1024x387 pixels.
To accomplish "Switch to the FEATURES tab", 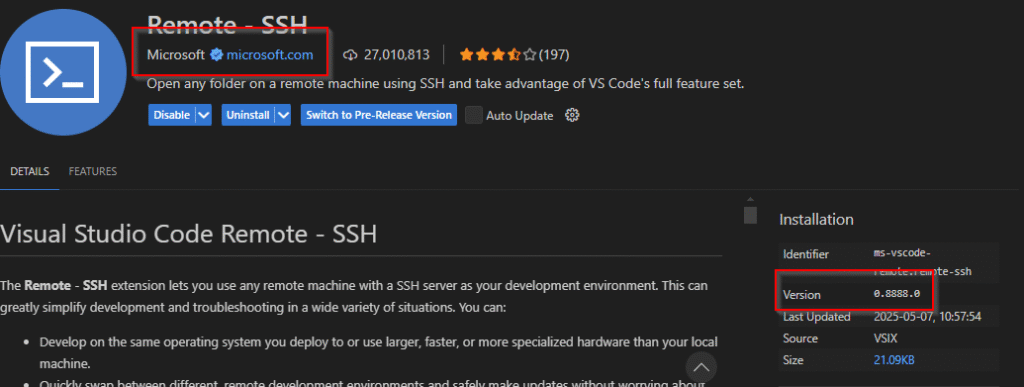I will pos(93,172).
